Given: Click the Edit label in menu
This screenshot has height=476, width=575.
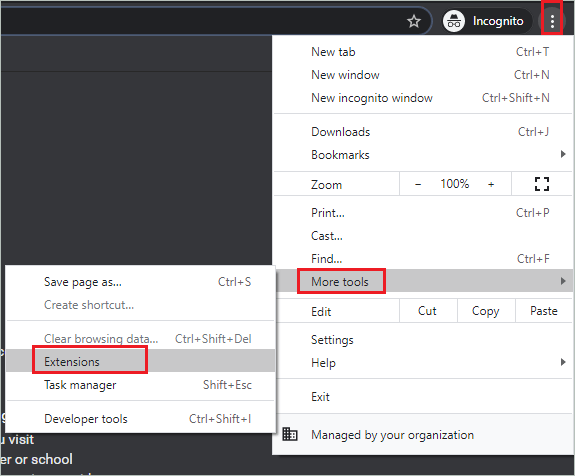Looking at the screenshot, I should tap(321, 312).
